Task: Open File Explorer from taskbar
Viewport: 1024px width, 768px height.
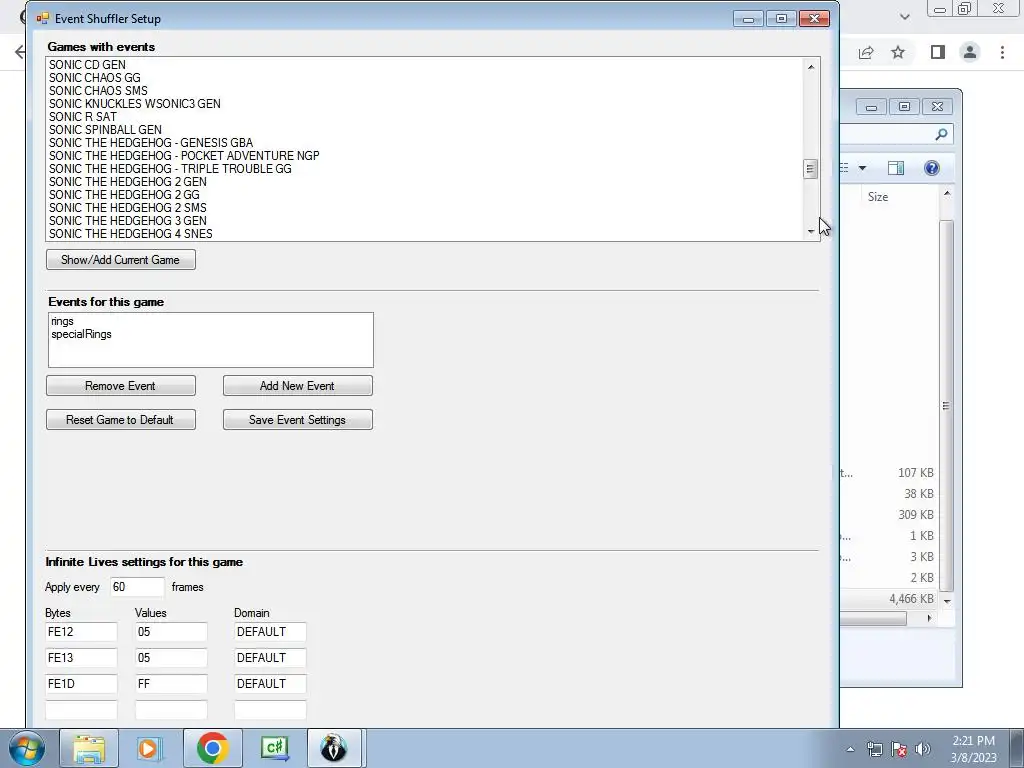Action: coord(89,748)
